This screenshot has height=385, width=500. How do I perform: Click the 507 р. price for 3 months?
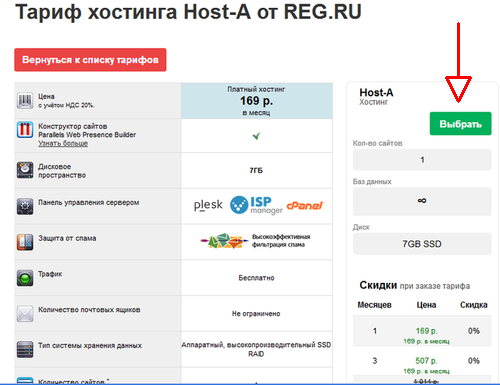click(426, 361)
